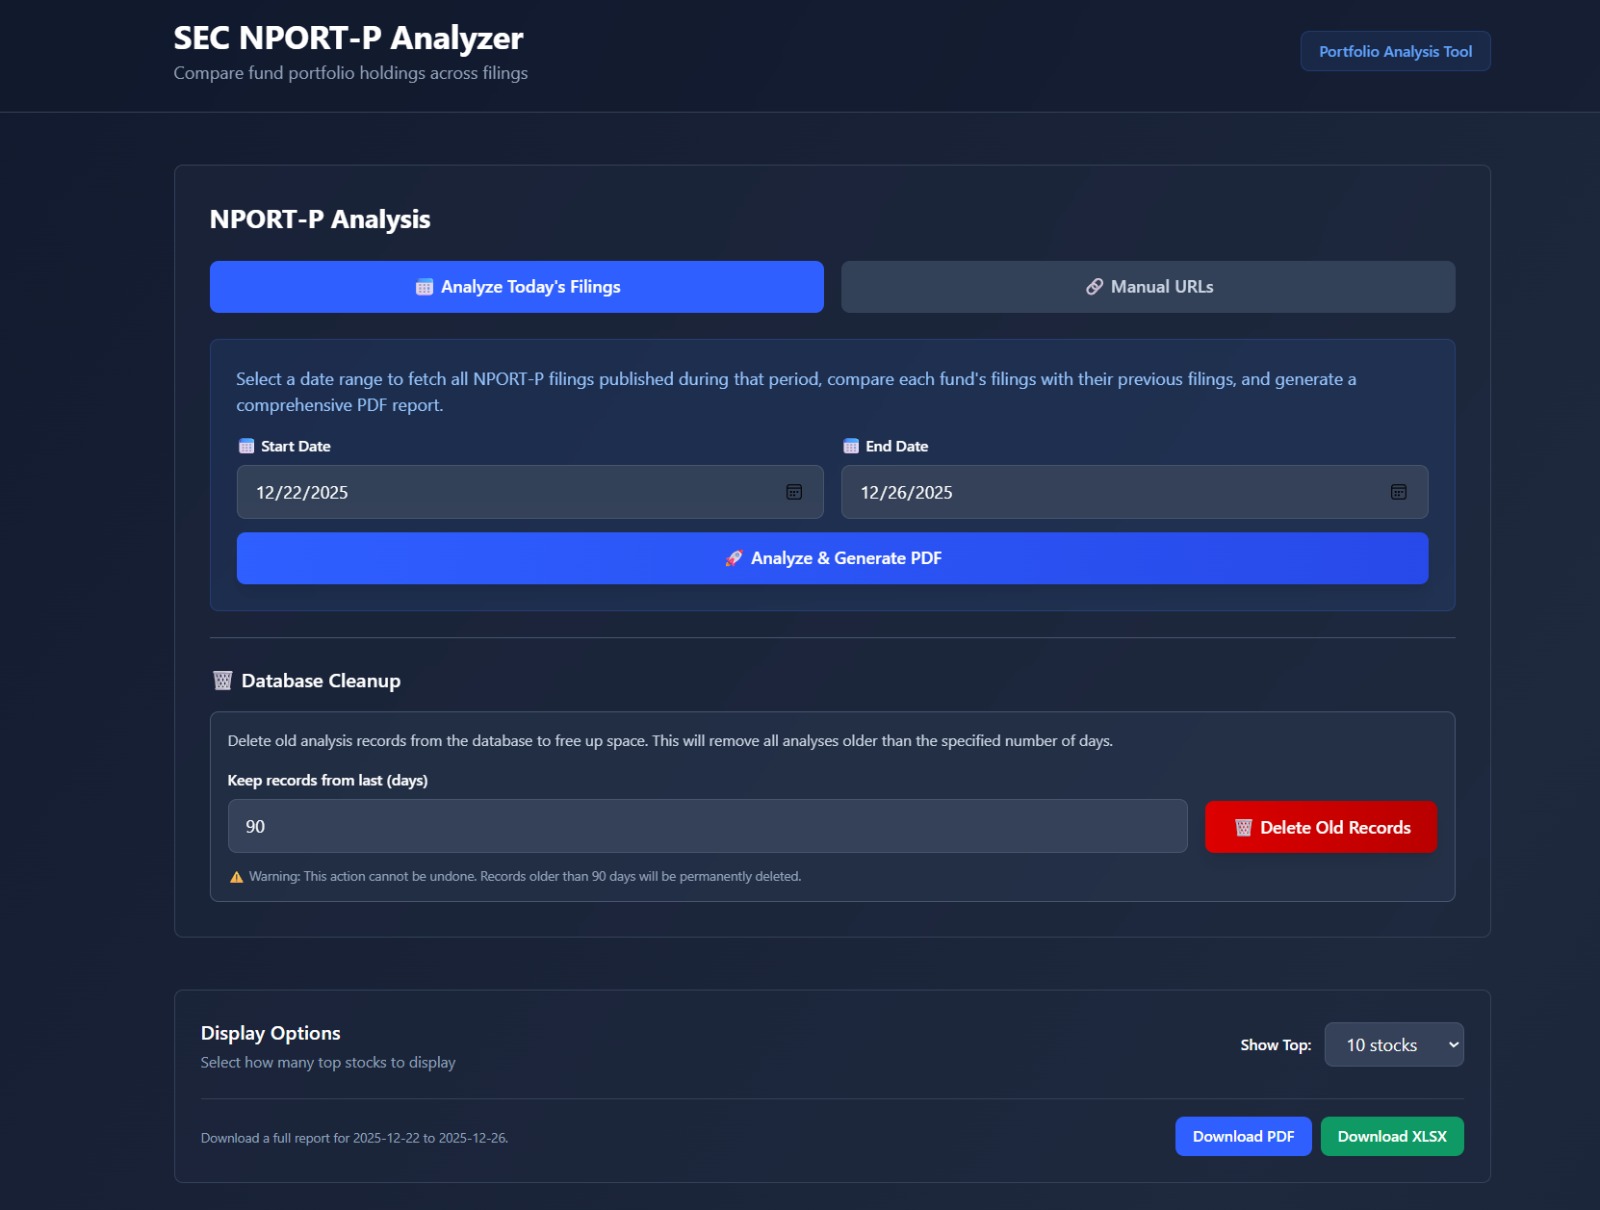Switch to the Manual URLs tab
The width and height of the screenshot is (1600, 1210).
(1148, 287)
